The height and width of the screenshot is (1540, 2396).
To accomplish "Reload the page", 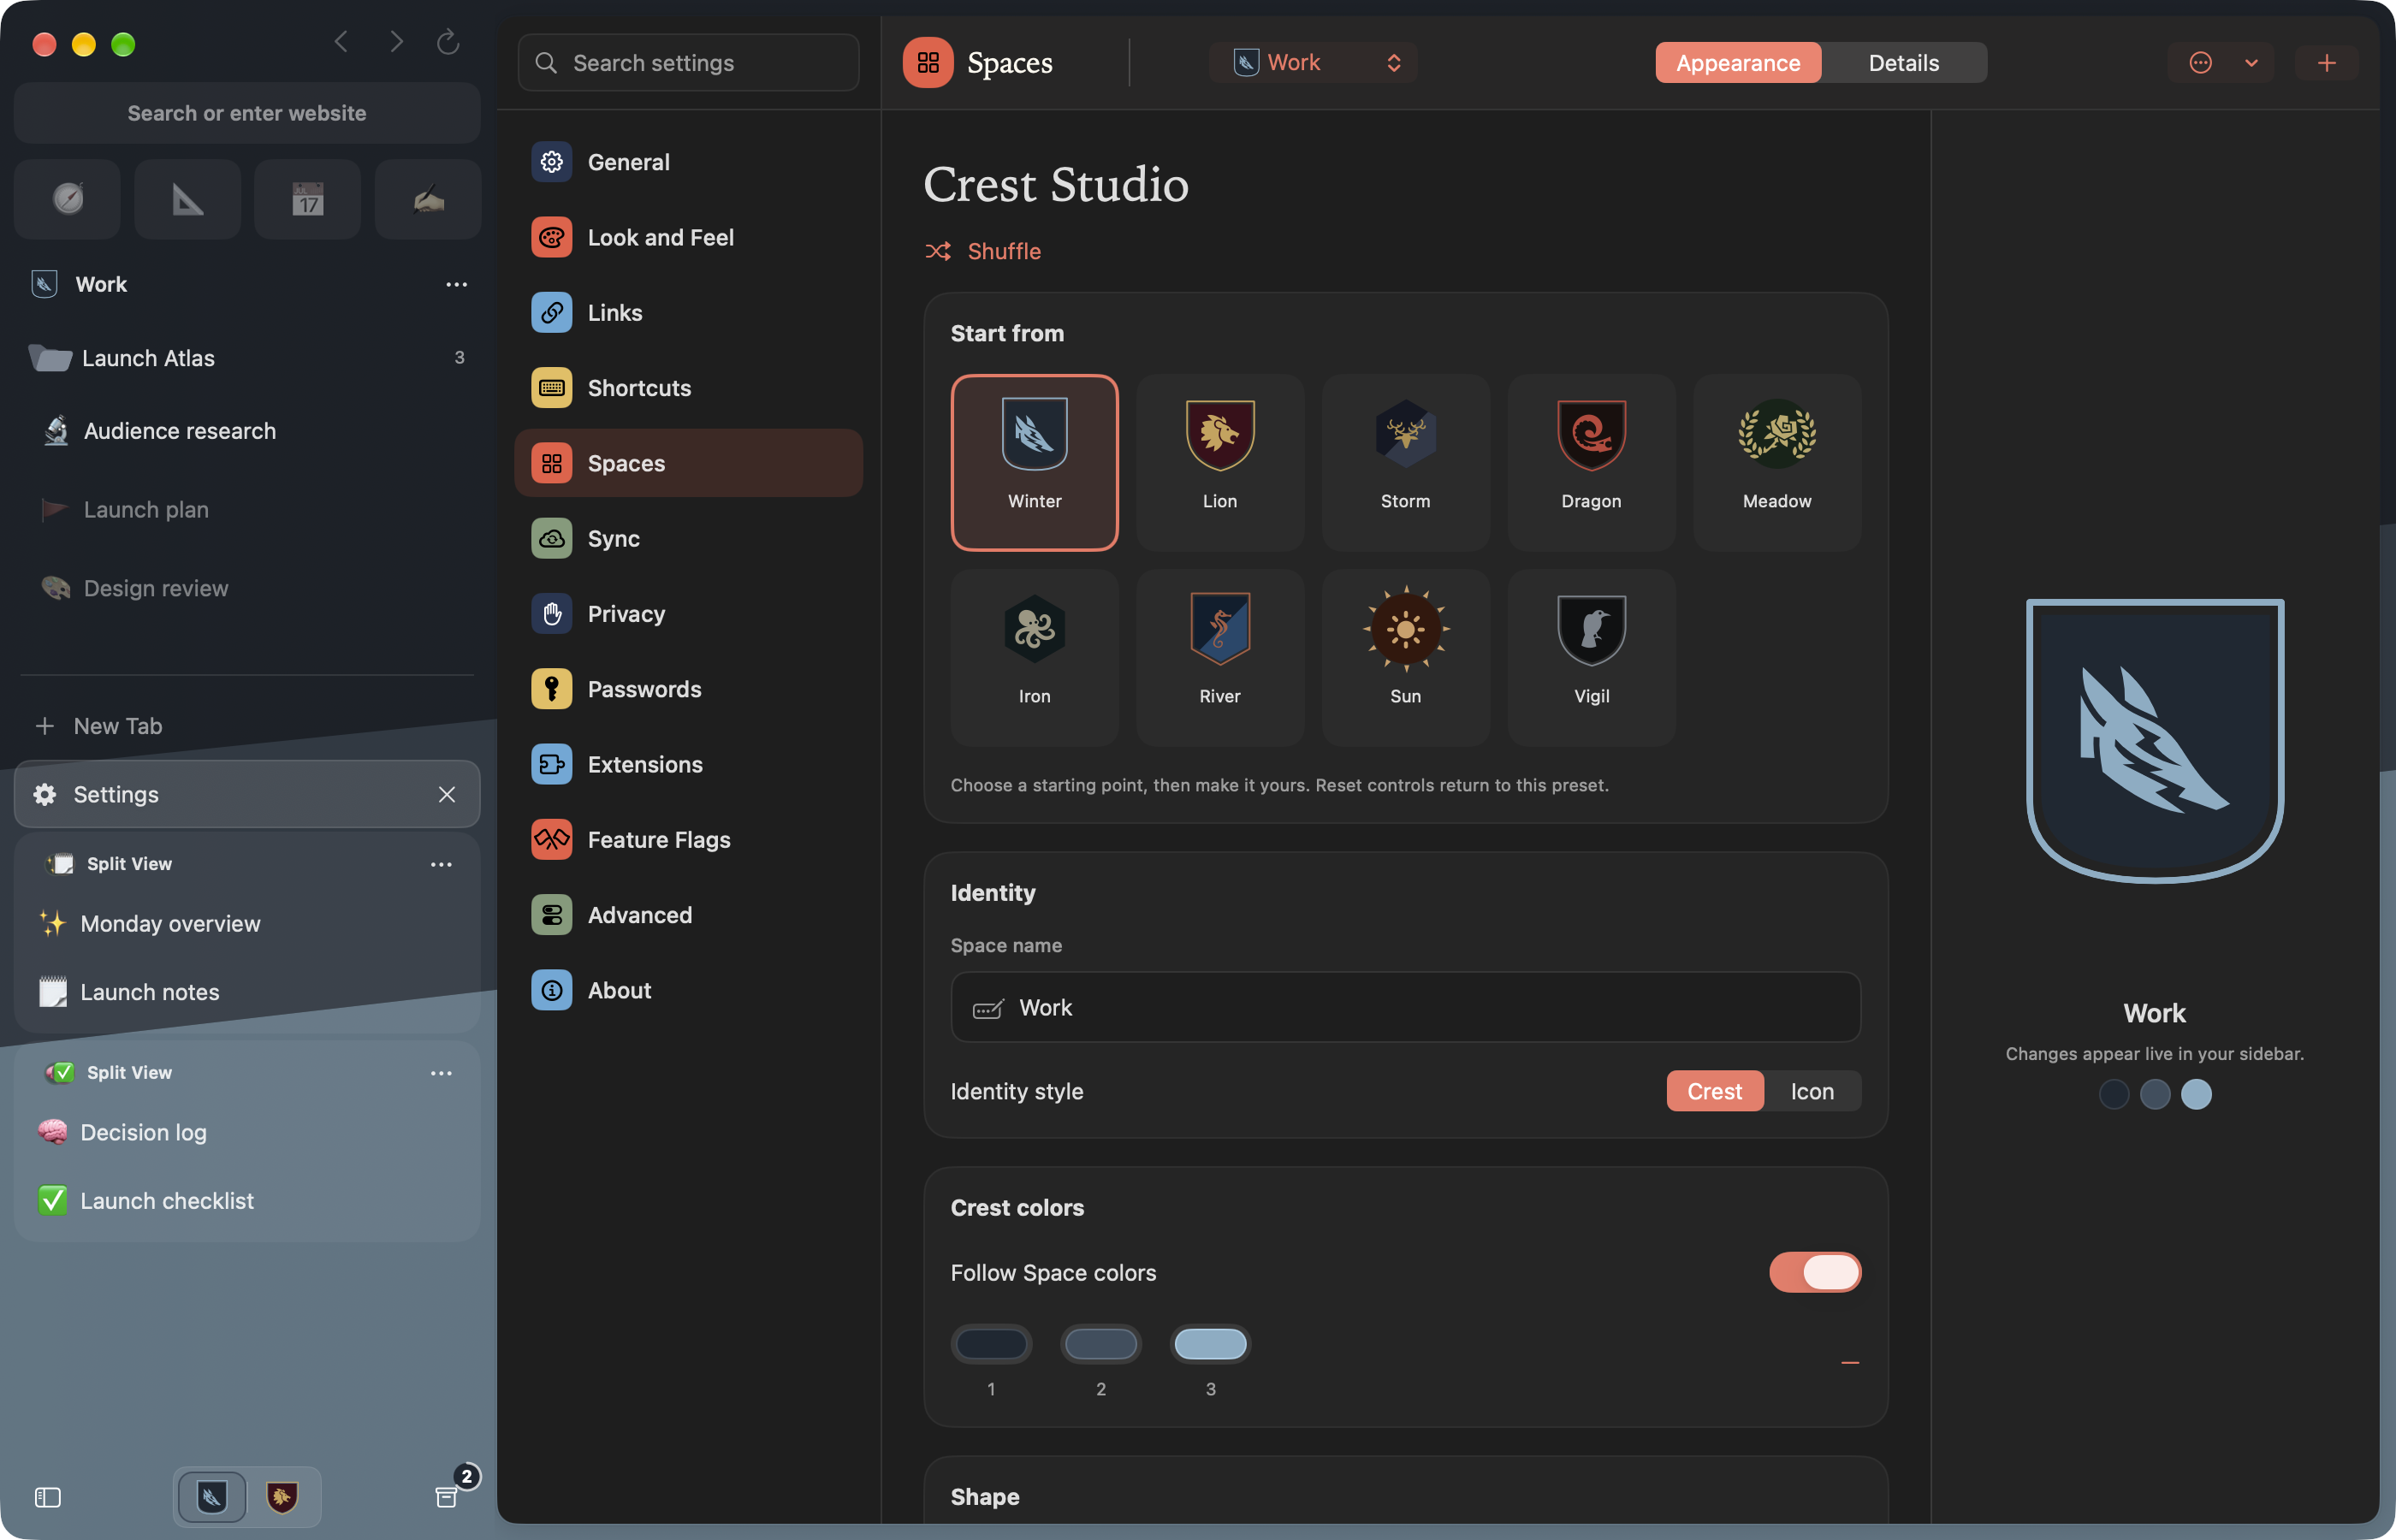I will click(448, 42).
